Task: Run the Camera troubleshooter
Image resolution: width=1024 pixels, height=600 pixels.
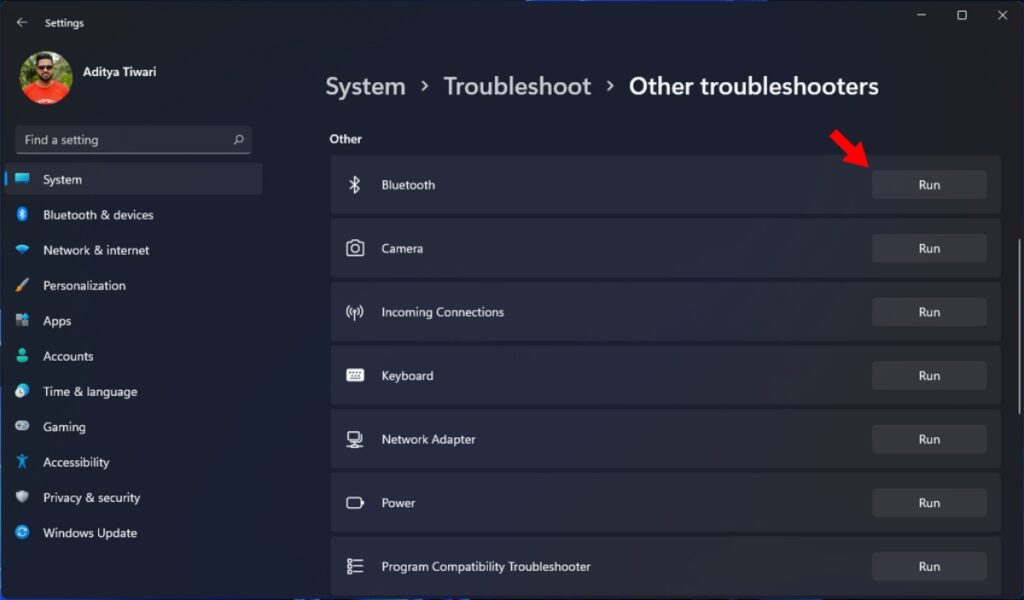Action: (928, 248)
